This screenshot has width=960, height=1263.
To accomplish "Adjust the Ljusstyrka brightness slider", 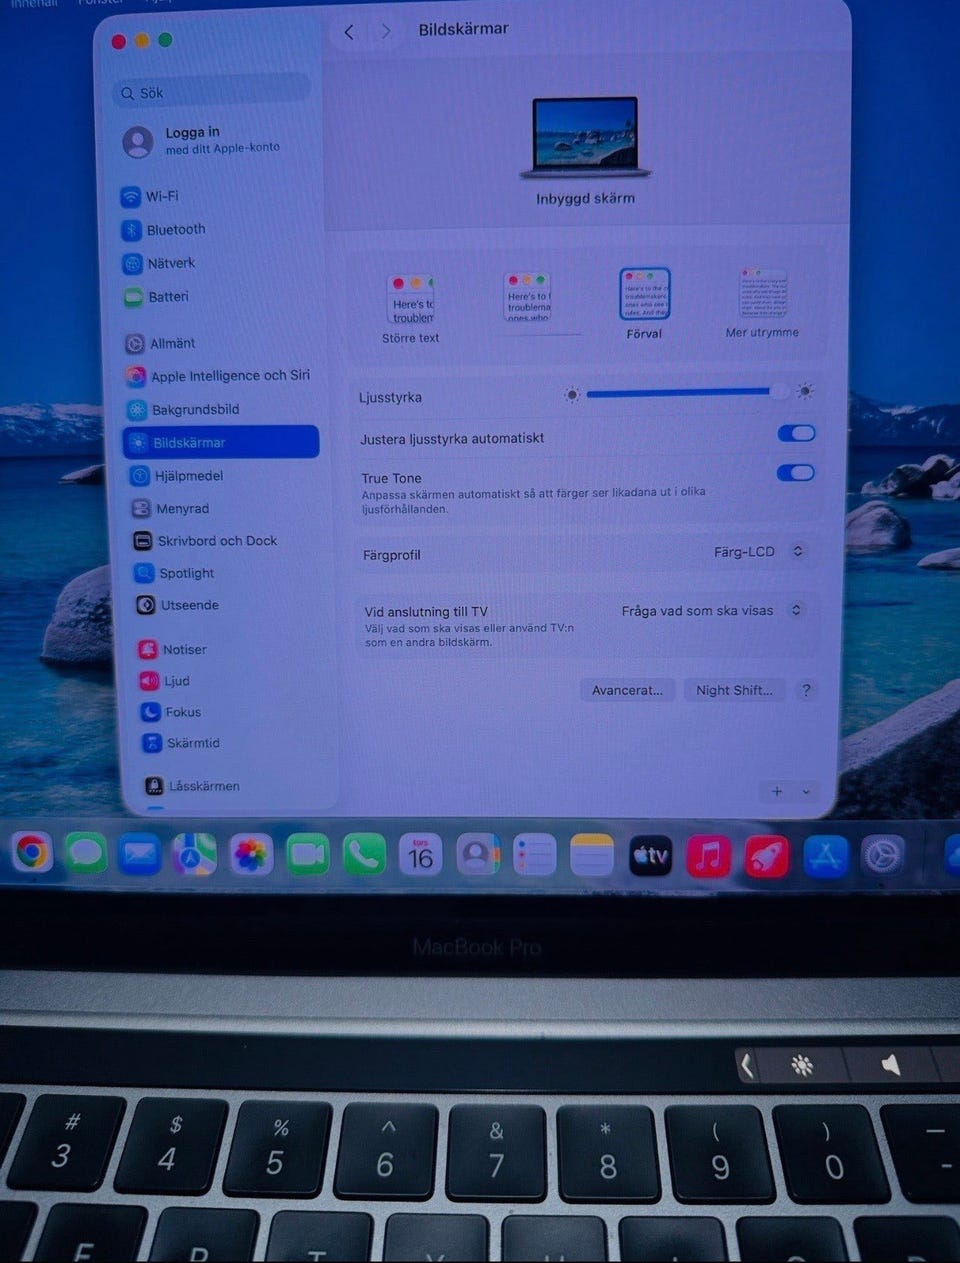I will [688, 394].
